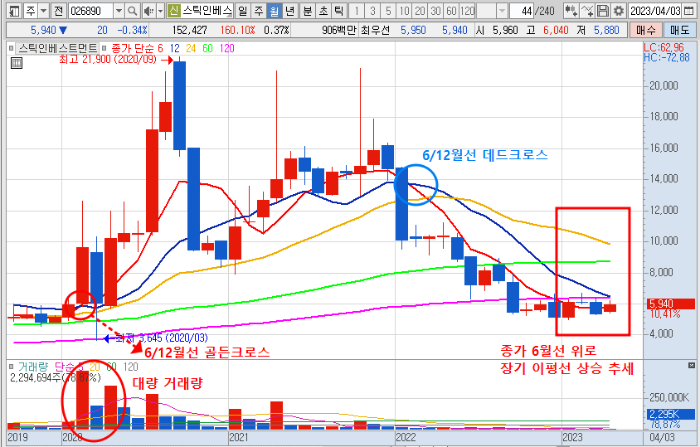Click the magnifier stock search icon

[x=132, y=11]
